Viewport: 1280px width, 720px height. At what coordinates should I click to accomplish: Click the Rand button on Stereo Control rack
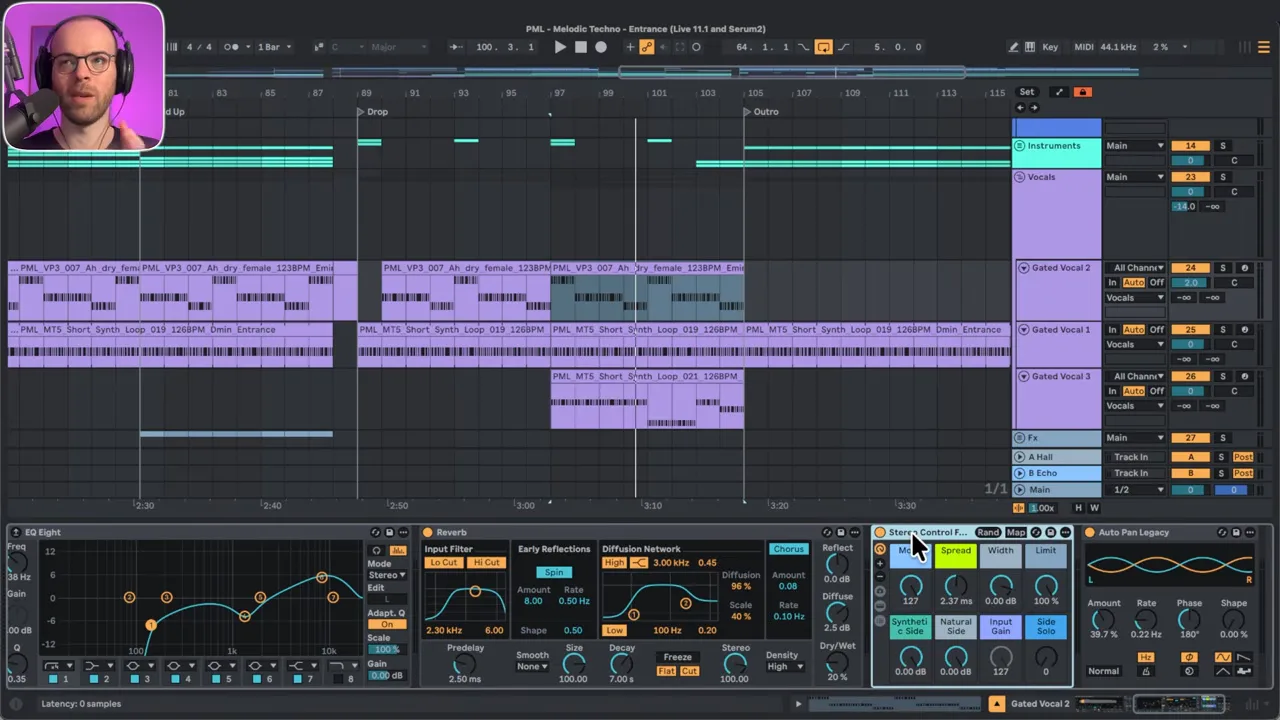click(x=988, y=532)
